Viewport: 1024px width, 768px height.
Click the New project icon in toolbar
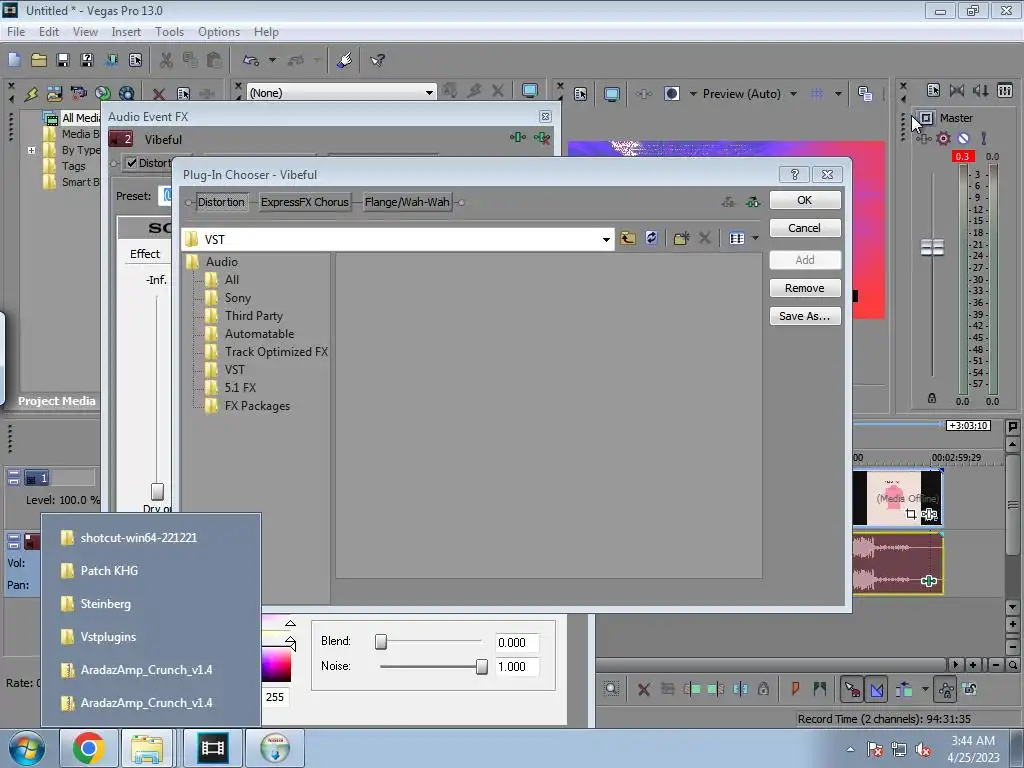pyautogui.click(x=14, y=60)
